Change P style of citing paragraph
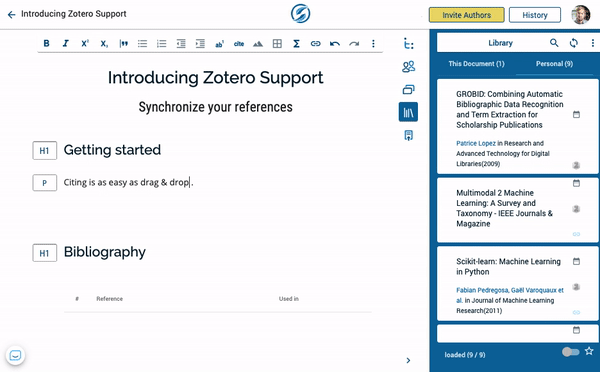Viewport: 600px width, 372px height. tap(44, 183)
